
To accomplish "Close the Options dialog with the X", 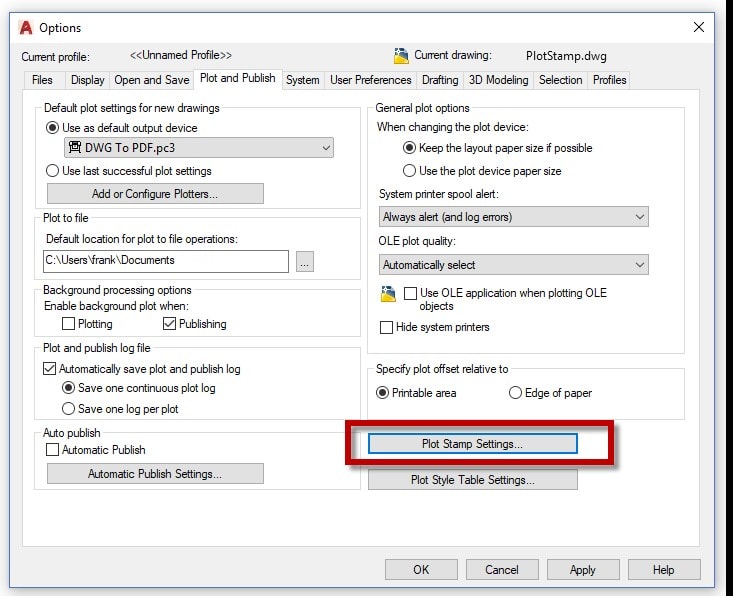I will [698, 27].
